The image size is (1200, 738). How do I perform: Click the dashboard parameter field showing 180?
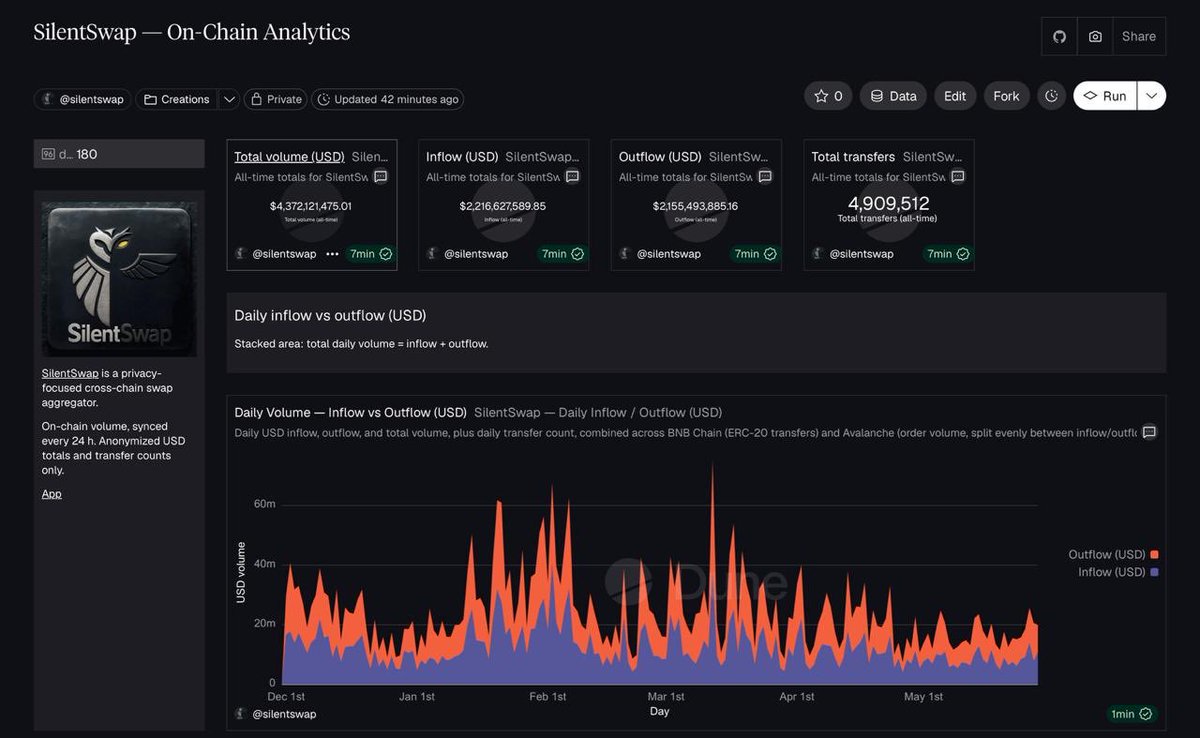click(x=119, y=154)
